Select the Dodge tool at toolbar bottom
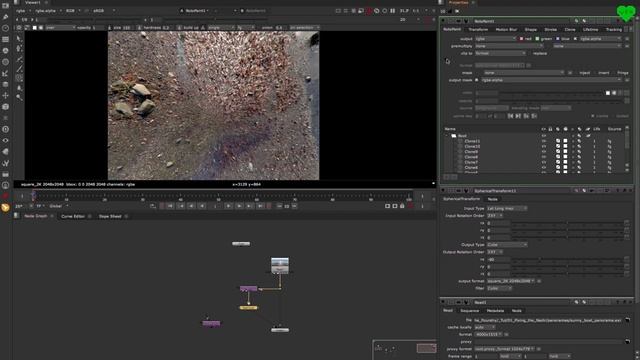The width and height of the screenshot is (640, 360). (19, 97)
